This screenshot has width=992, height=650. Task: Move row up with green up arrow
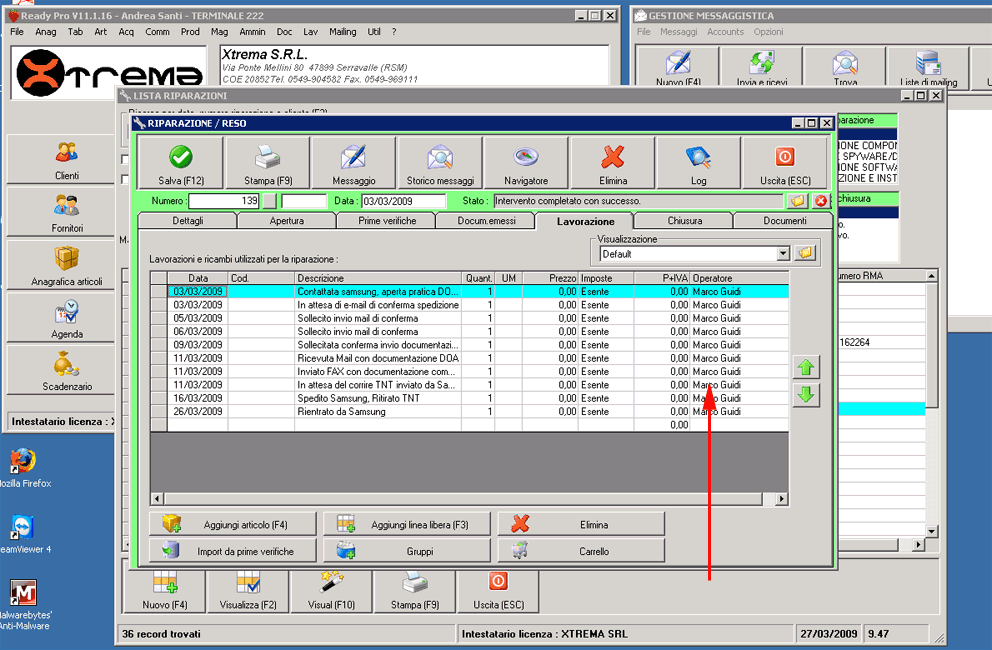tap(806, 367)
